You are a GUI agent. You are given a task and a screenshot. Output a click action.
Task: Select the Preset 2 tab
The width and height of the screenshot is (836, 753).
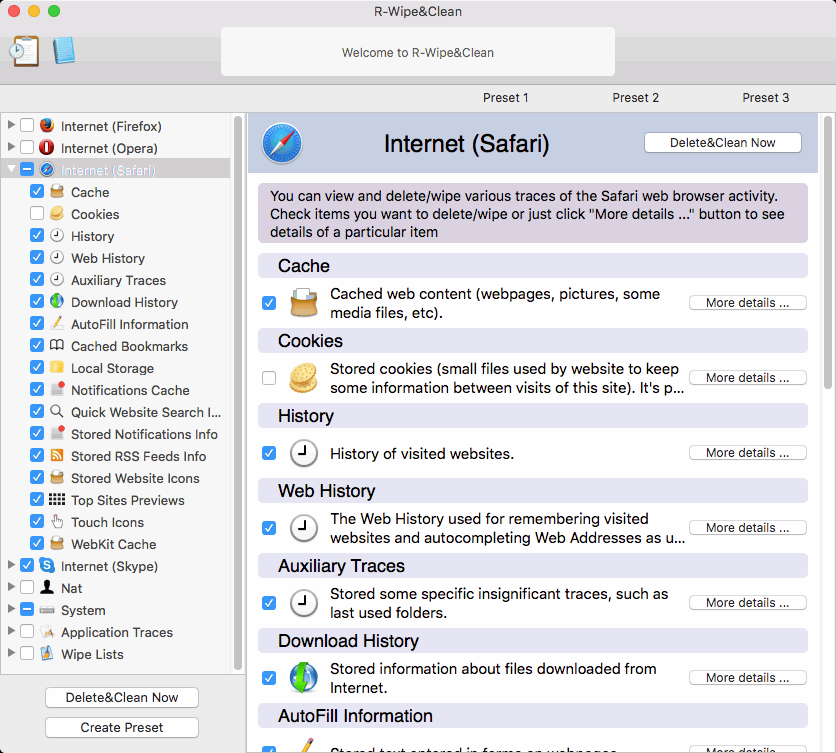(x=636, y=98)
